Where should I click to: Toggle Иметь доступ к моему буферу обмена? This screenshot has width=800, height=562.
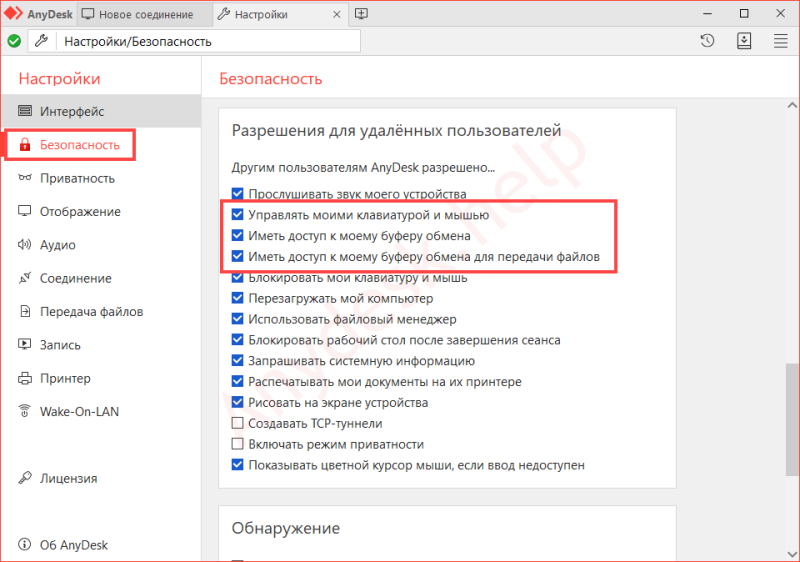[237, 235]
